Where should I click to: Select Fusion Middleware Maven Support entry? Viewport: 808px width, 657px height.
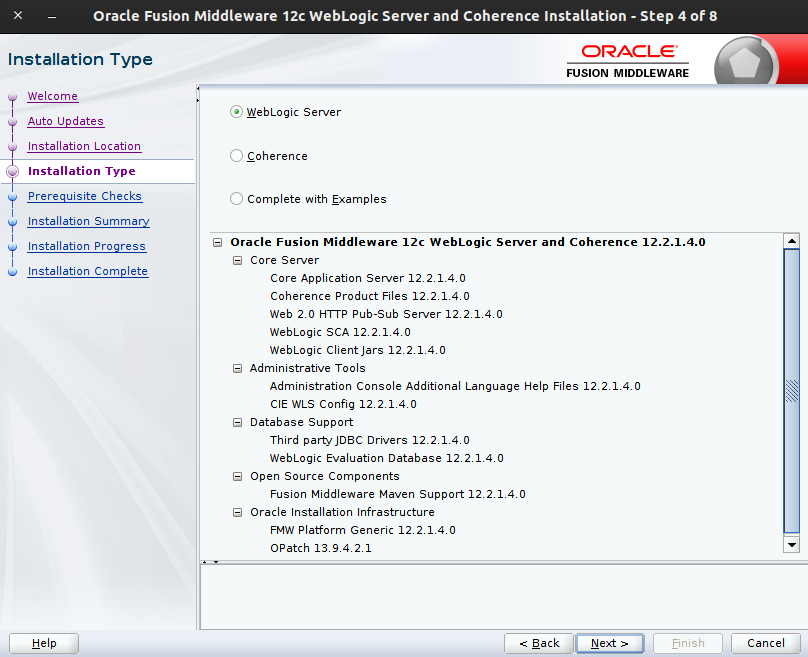click(398, 494)
